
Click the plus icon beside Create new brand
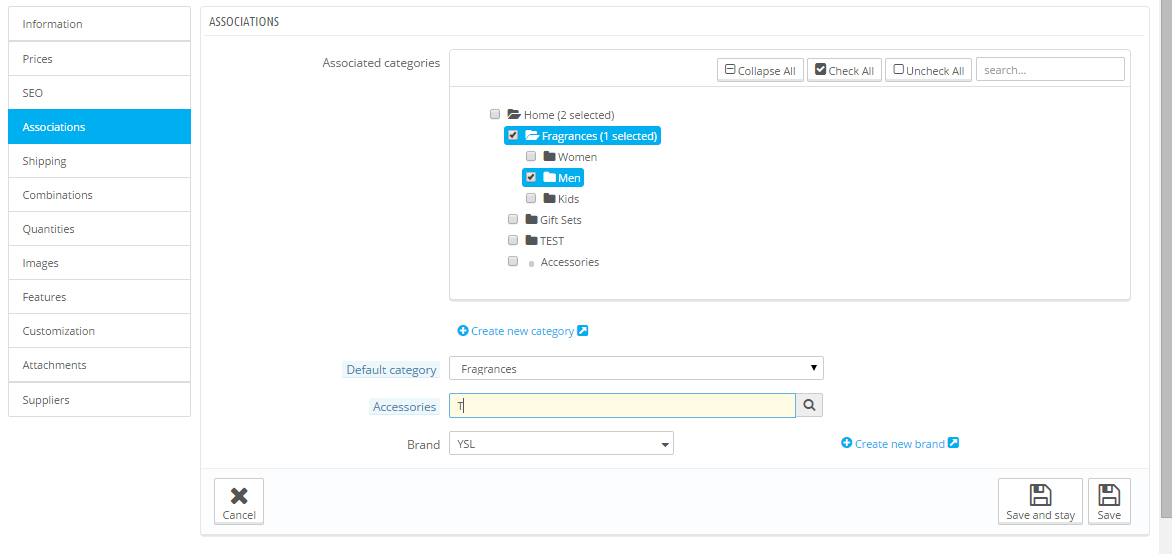point(847,443)
